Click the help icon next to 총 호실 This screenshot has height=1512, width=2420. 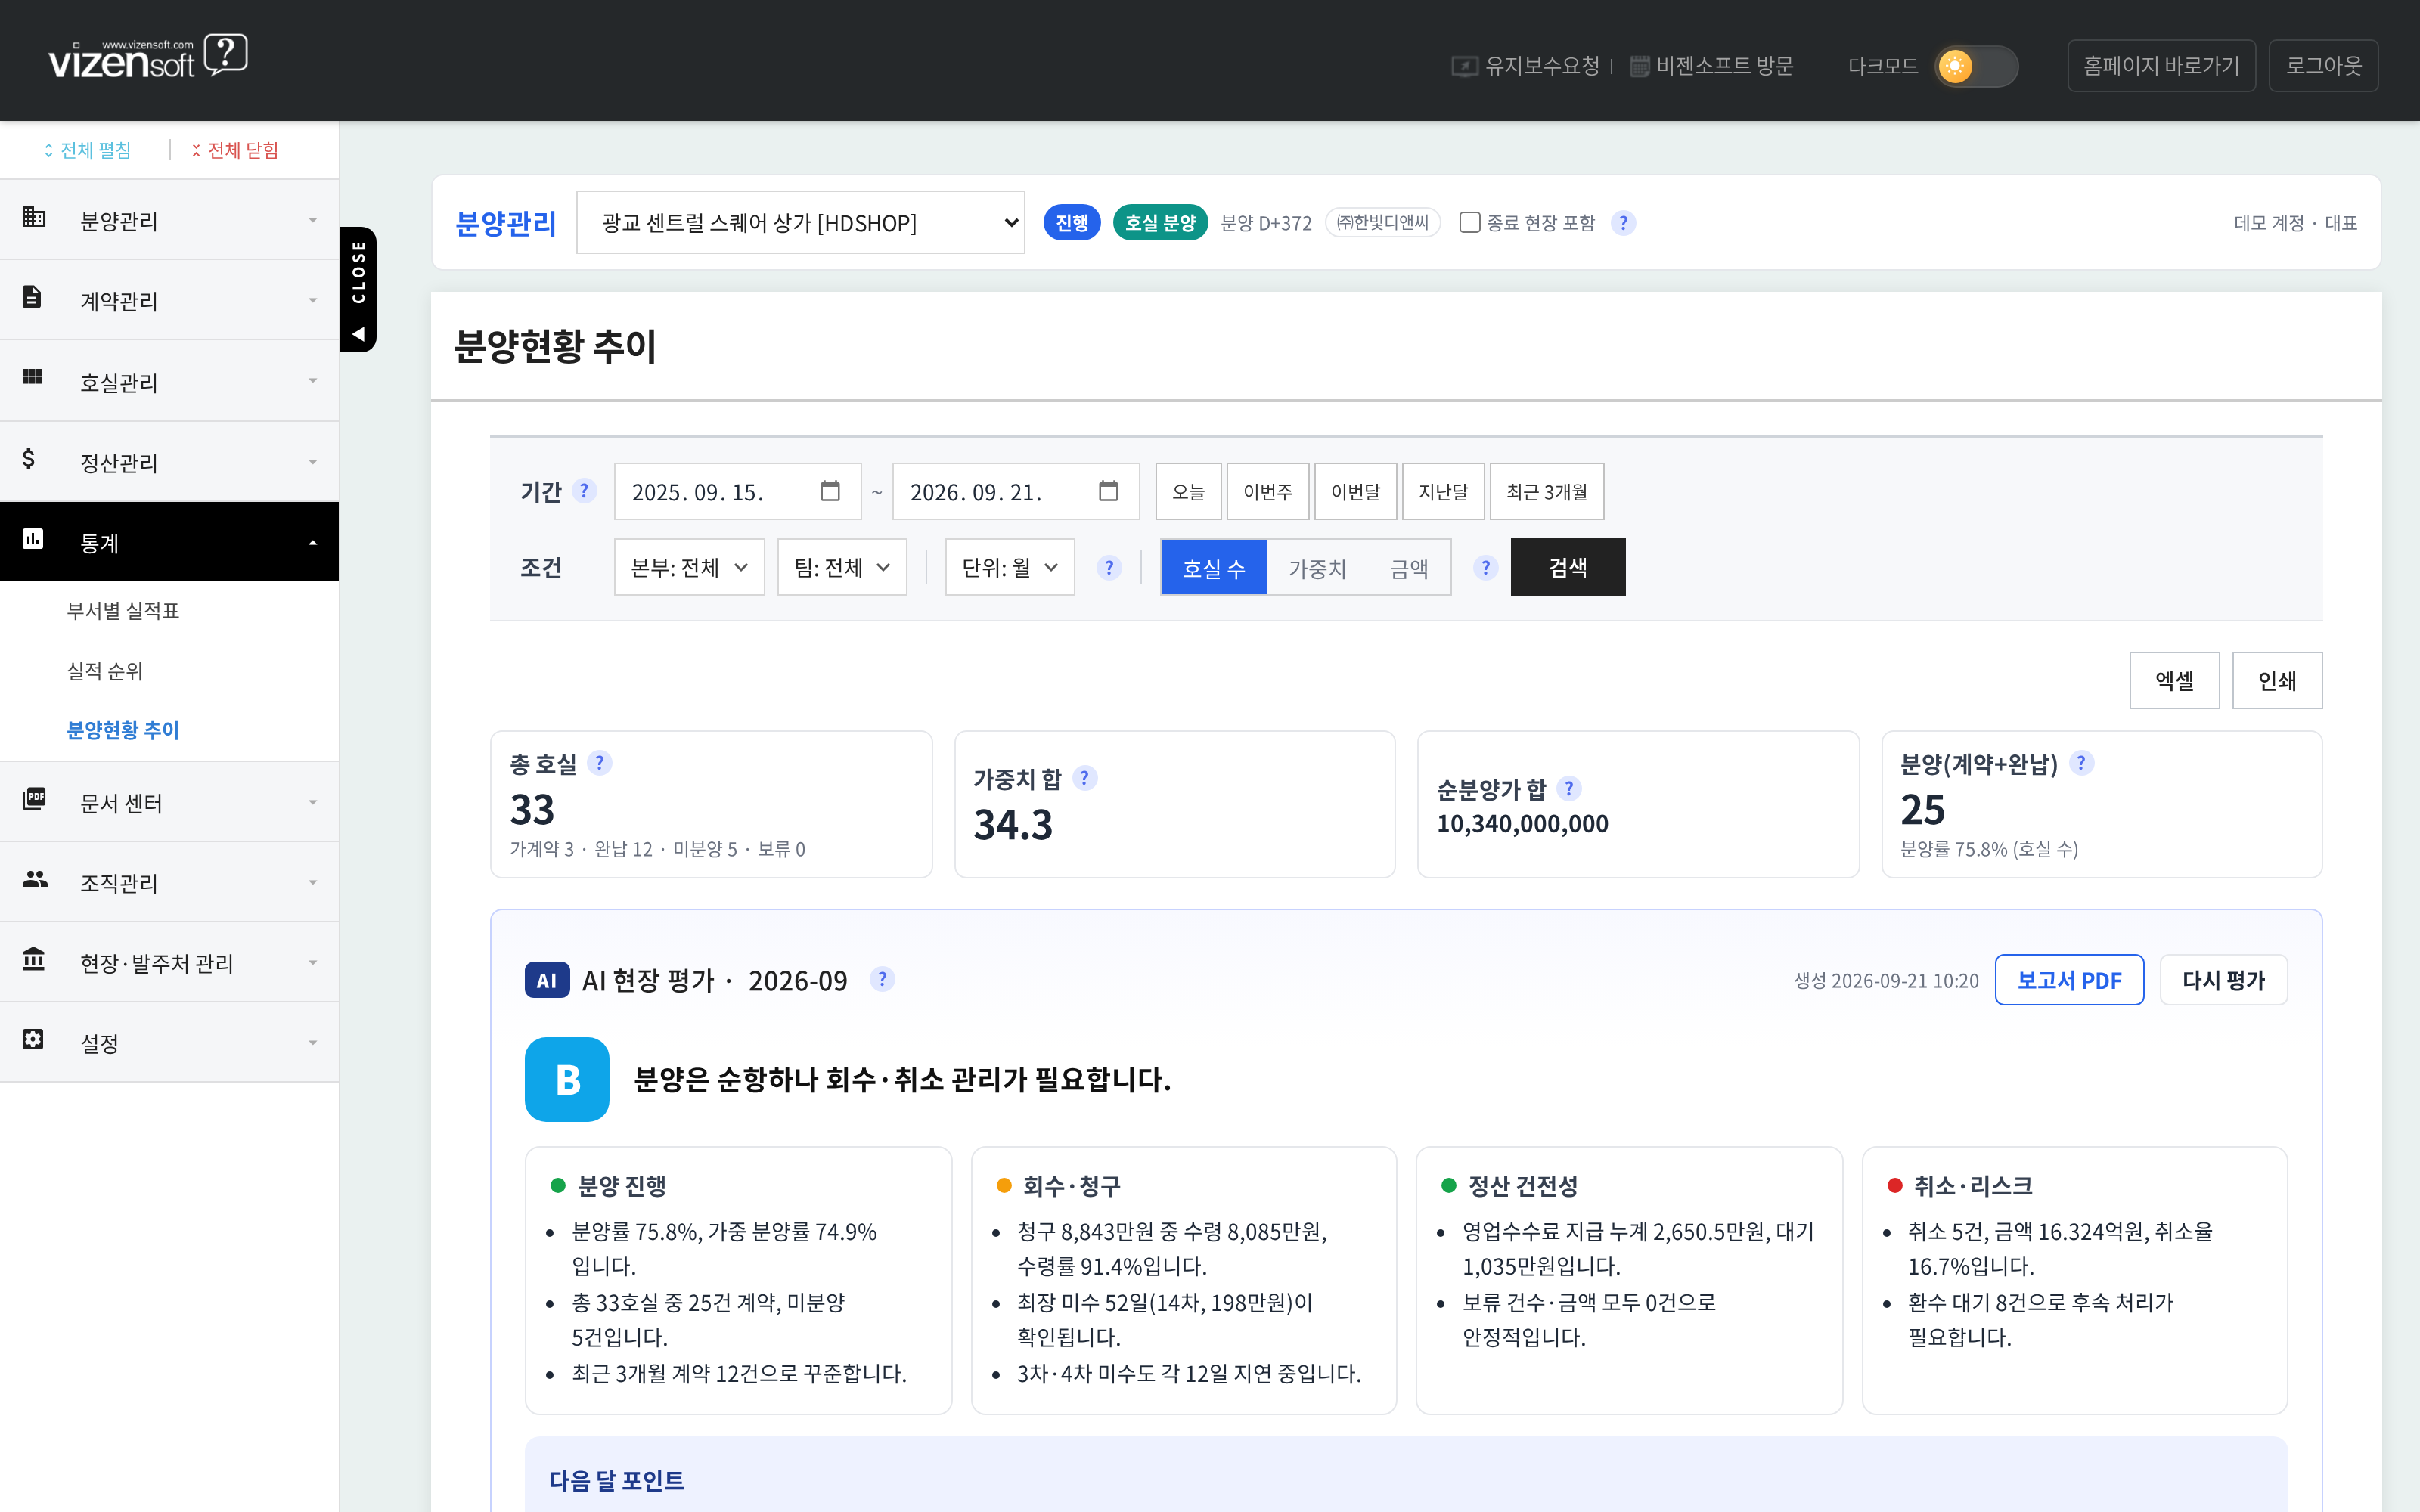(599, 763)
